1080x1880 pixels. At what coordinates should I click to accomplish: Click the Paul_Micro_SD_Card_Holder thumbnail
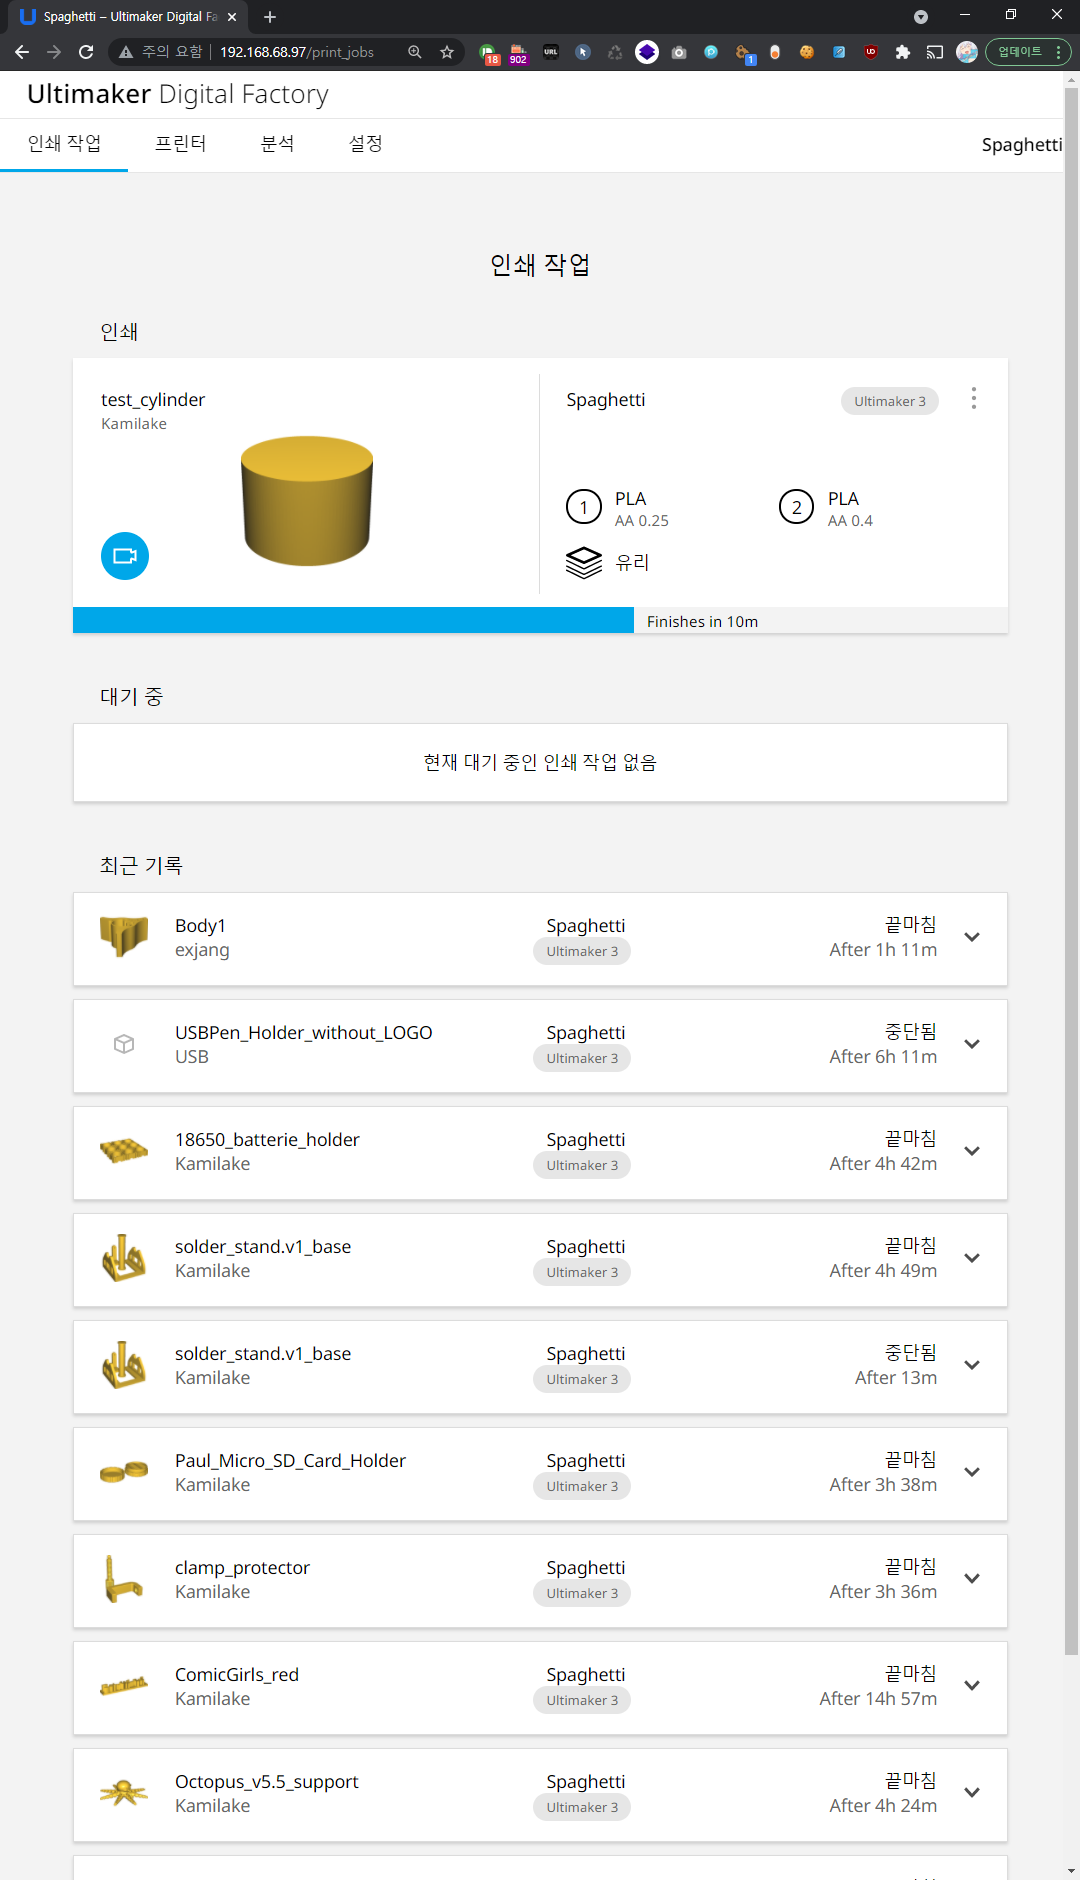124,1472
